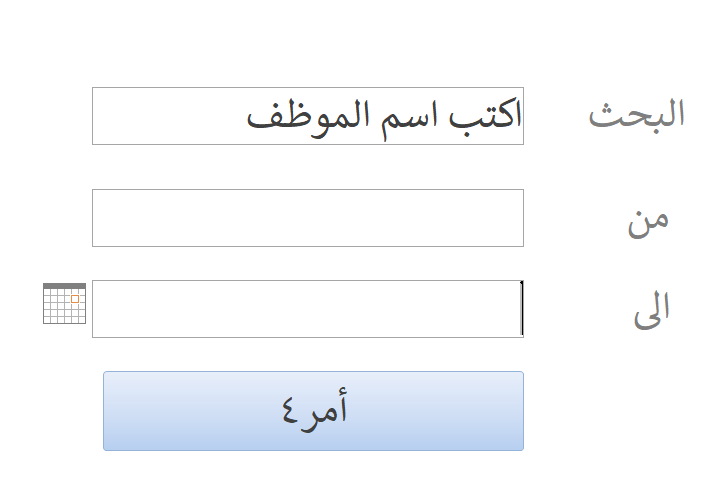This screenshot has height=502, width=714.
Task: Focus the البحث search text box
Action: [x=308, y=116]
